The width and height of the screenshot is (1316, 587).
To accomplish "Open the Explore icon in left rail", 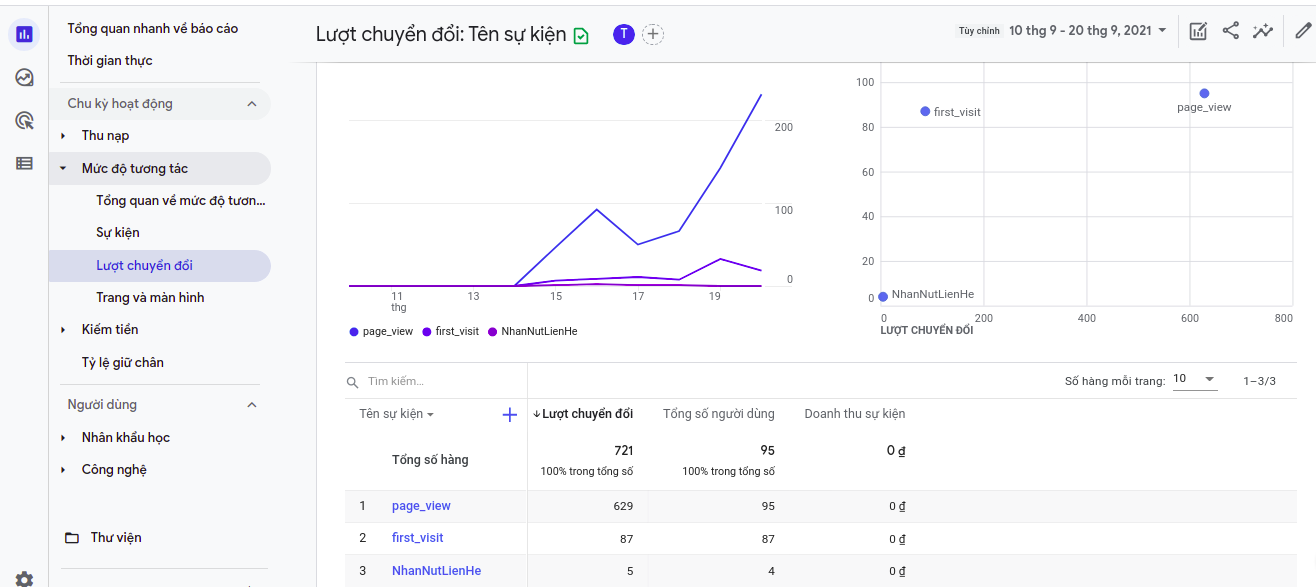I will [x=24, y=77].
